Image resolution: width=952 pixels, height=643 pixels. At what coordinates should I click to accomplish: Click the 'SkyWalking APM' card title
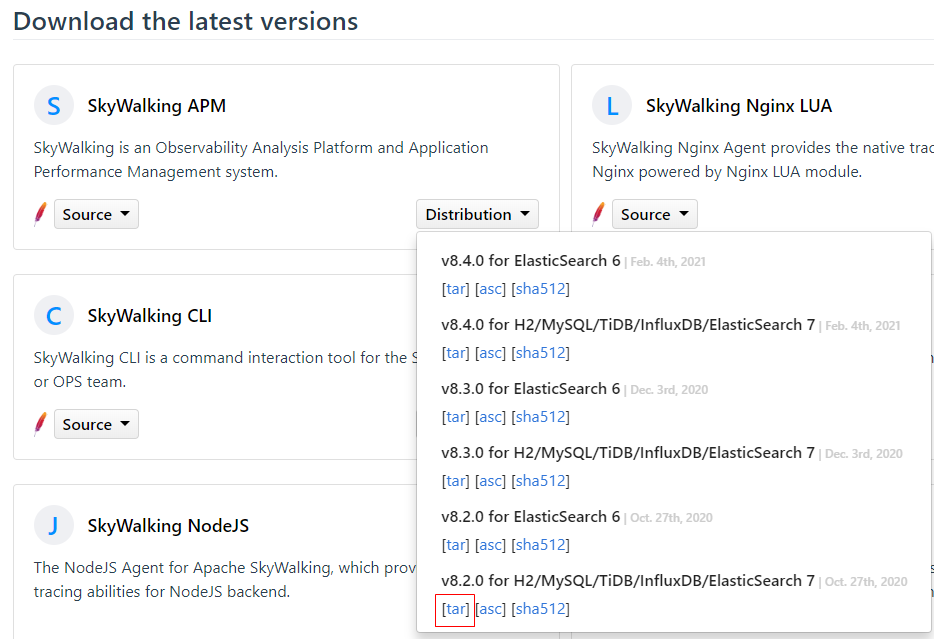(x=157, y=106)
